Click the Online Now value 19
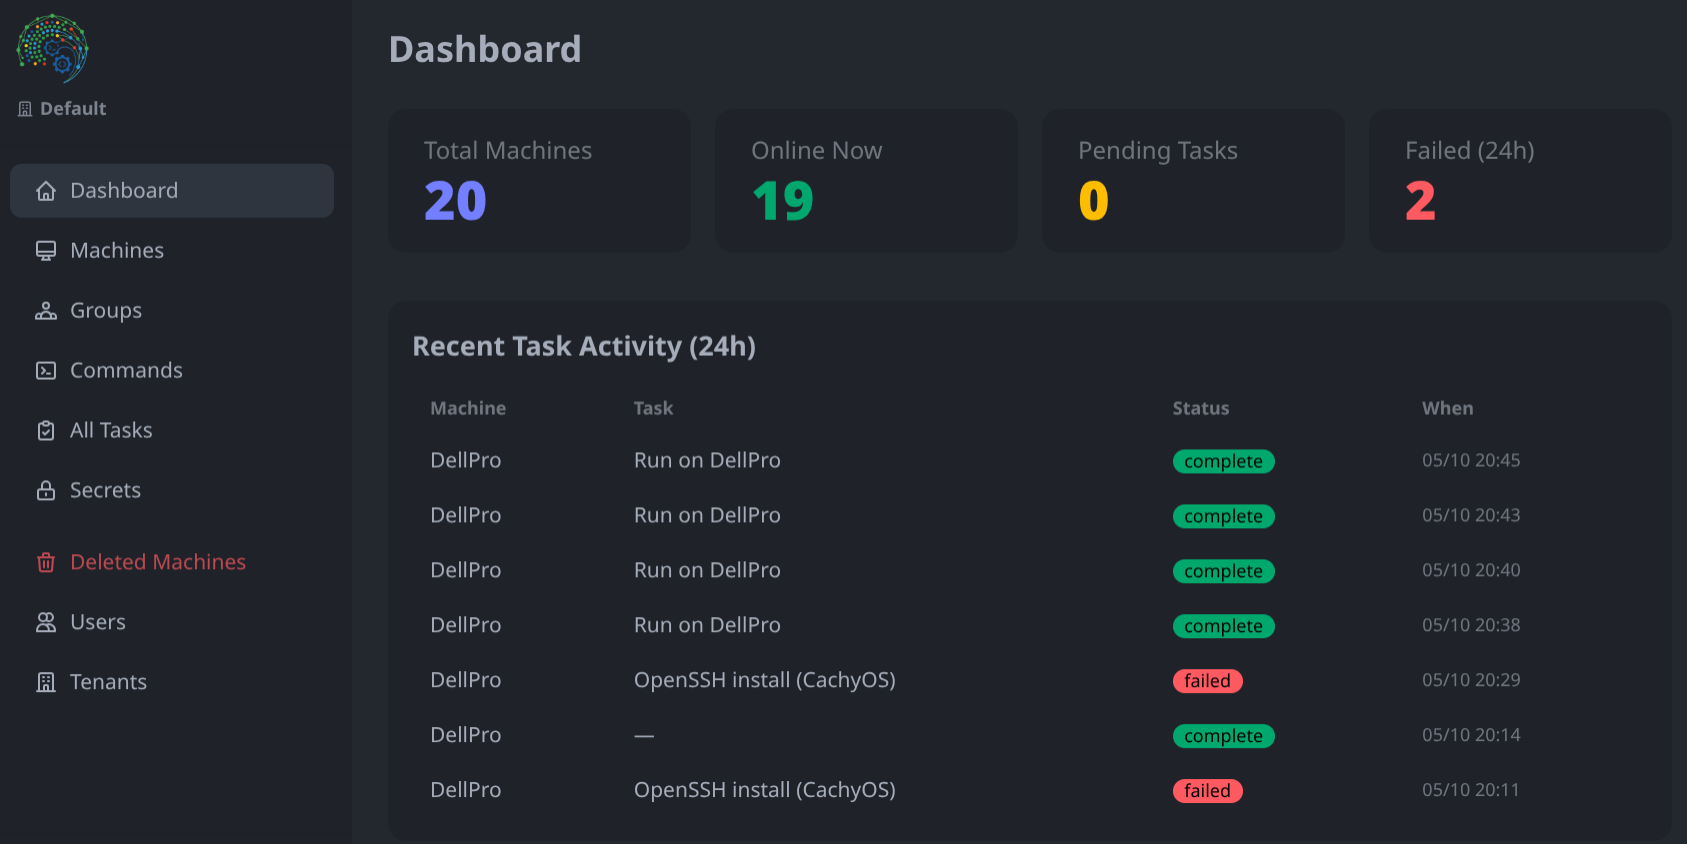1687x844 pixels. (x=783, y=201)
